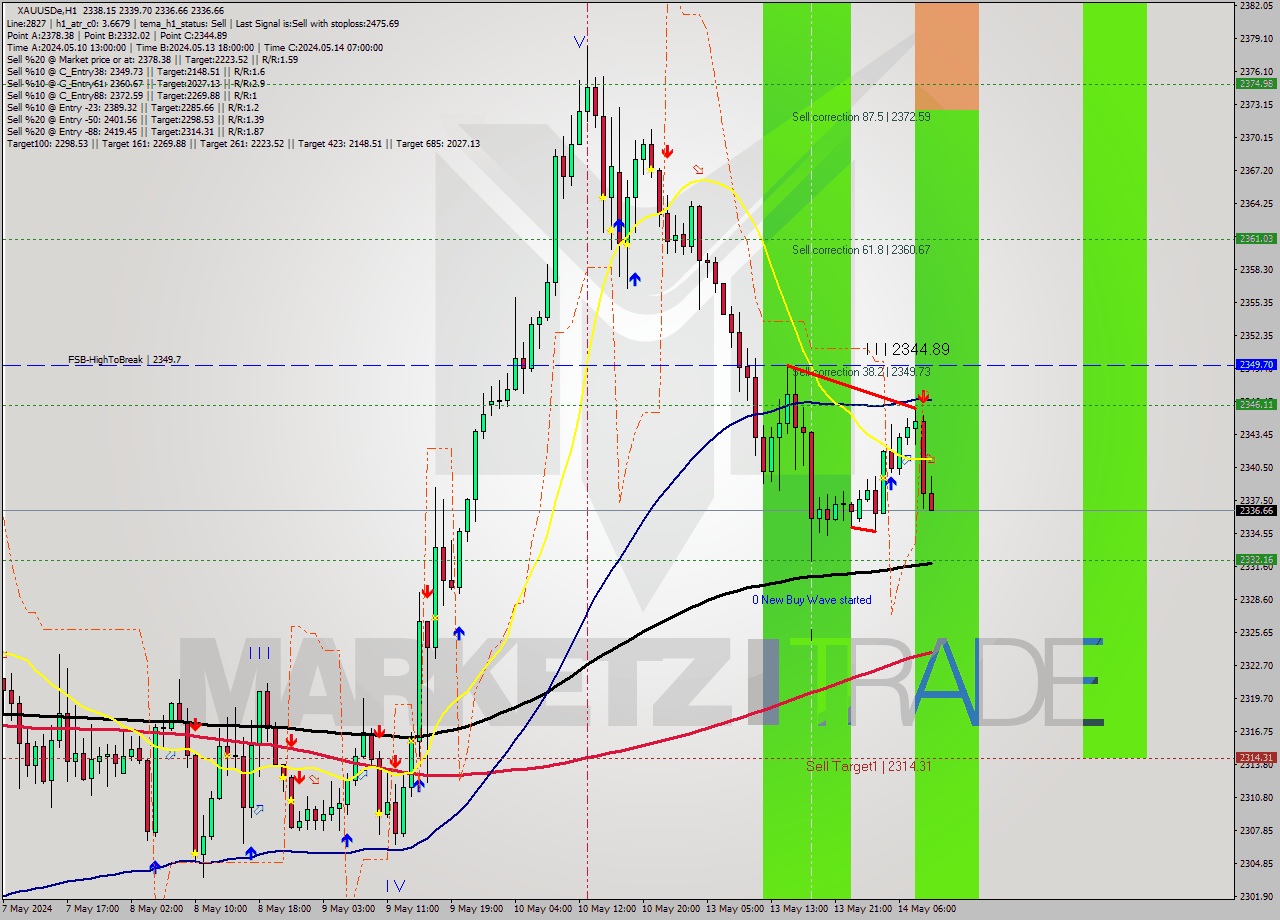Click the red down arrow above the latest 14 May candles
The height and width of the screenshot is (920, 1280).
point(923,397)
